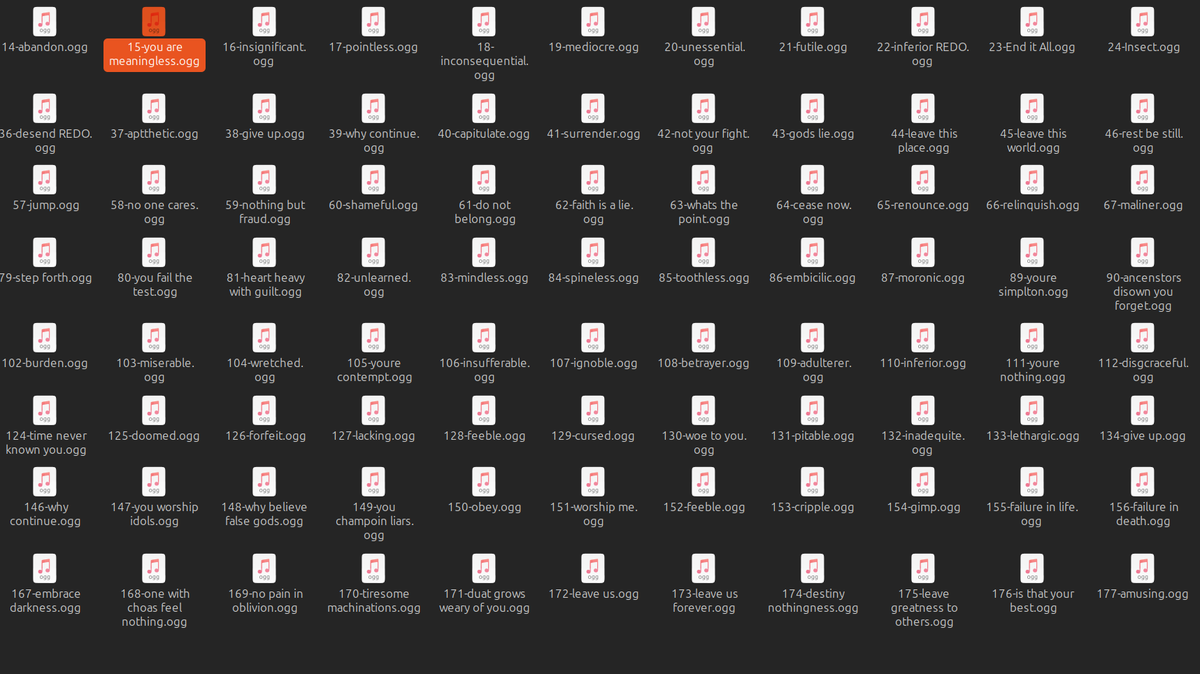The height and width of the screenshot is (674, 1200).
Task: Select '112-disgcraceful.ogg' filename
Action: [x=1143, y=370]
